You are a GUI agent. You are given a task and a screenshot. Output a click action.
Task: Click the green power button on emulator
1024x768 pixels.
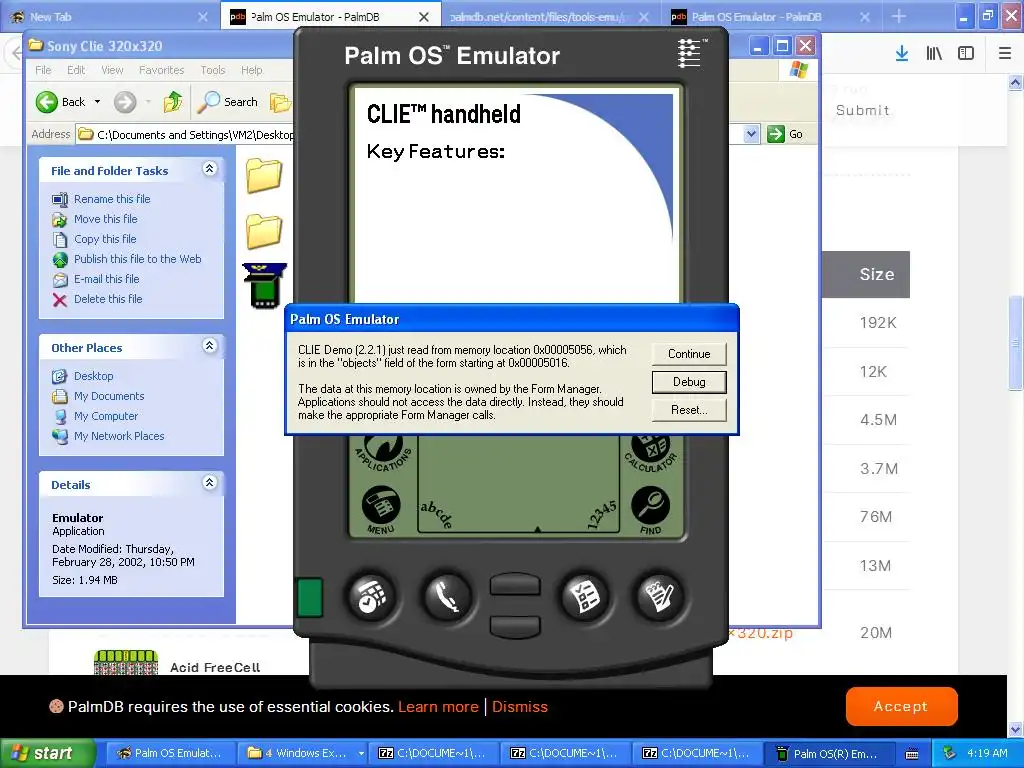(x=310, y=597)
